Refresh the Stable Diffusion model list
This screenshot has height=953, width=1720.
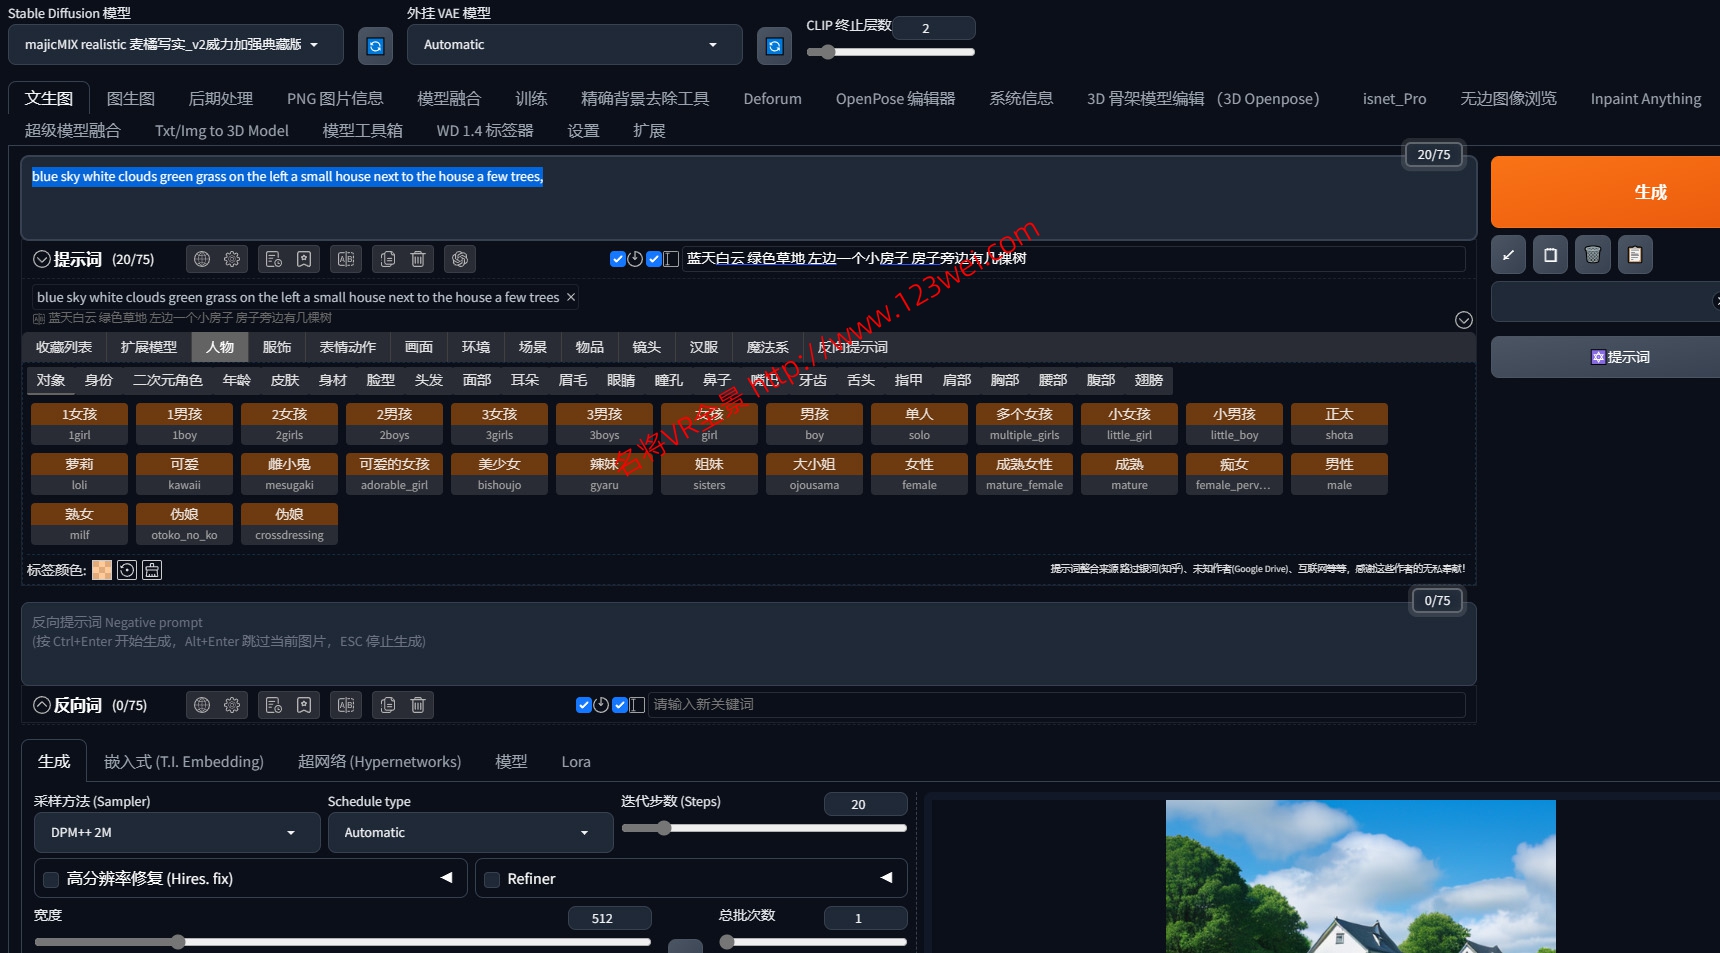click(x=375, y=46)
